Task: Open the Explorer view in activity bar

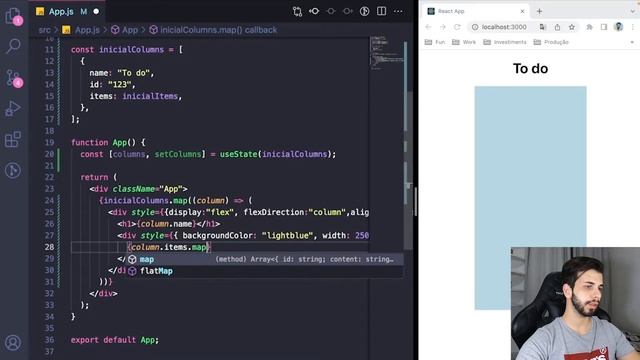Action: click(x=13, y=16)
